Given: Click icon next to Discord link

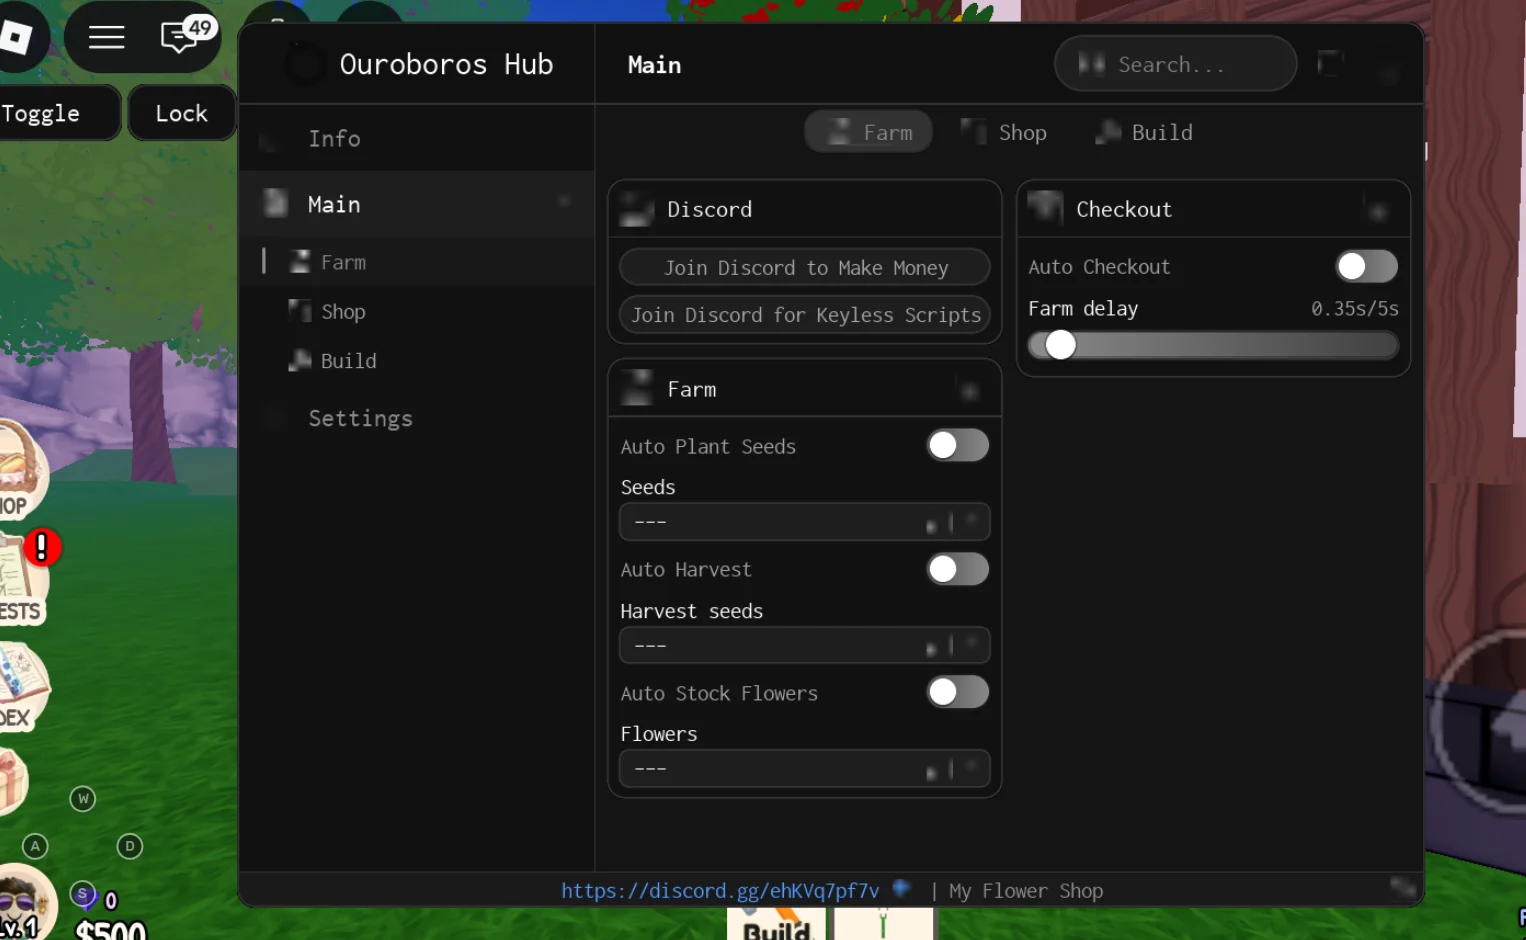Looking at the screenshot, I should tap(901, 888).
